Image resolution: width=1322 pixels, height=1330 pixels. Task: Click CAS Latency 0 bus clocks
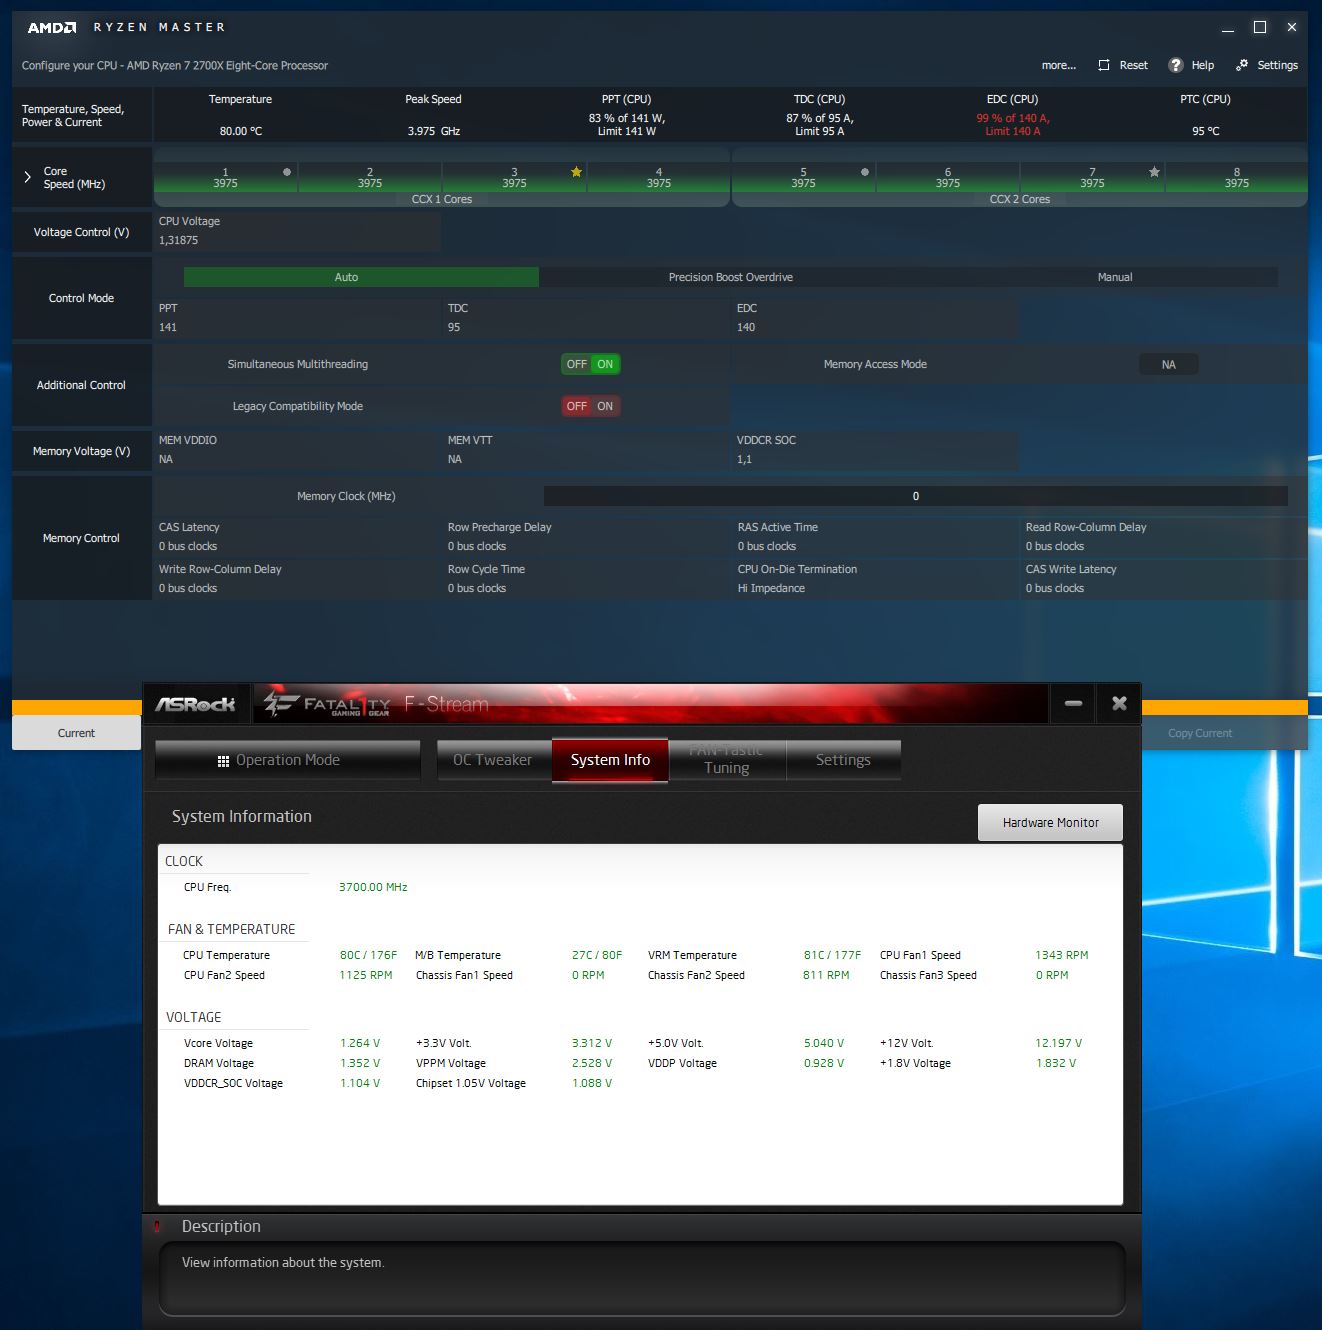[188, 546]
